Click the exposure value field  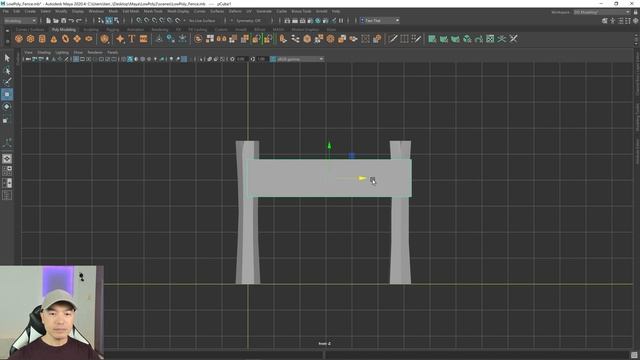[x=241, y=59]
